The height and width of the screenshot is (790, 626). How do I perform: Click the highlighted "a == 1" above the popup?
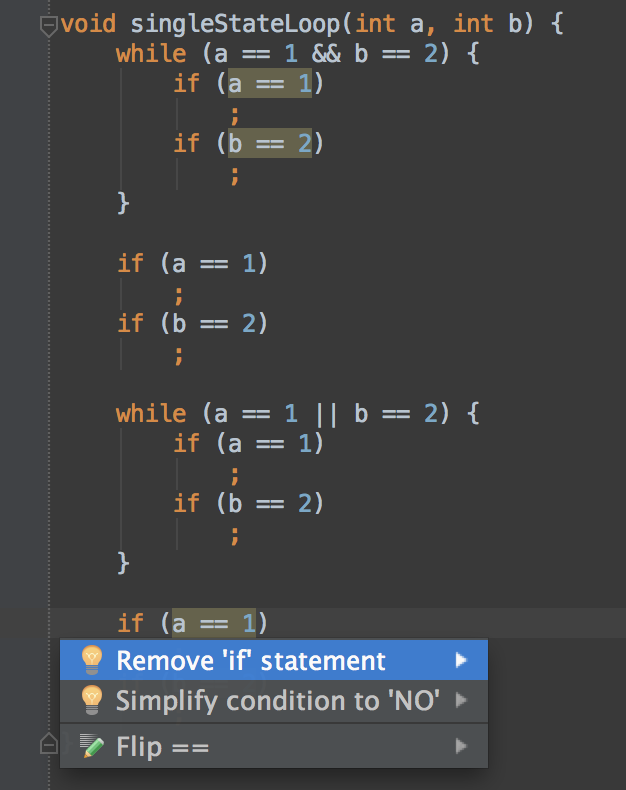(x=214, y=623)
